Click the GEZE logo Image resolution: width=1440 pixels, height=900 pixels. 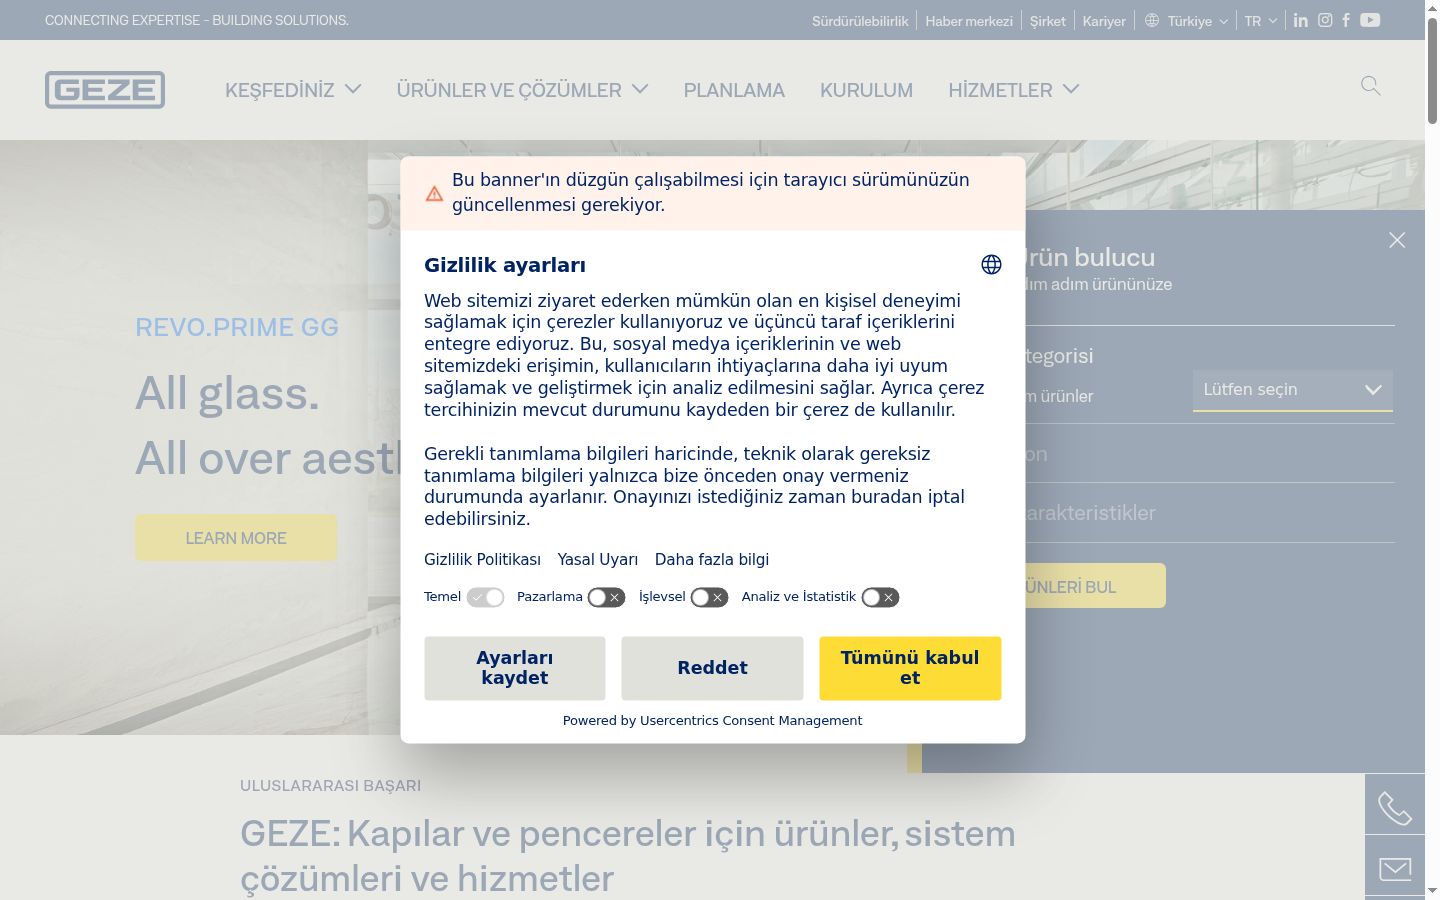pos(105,90)
